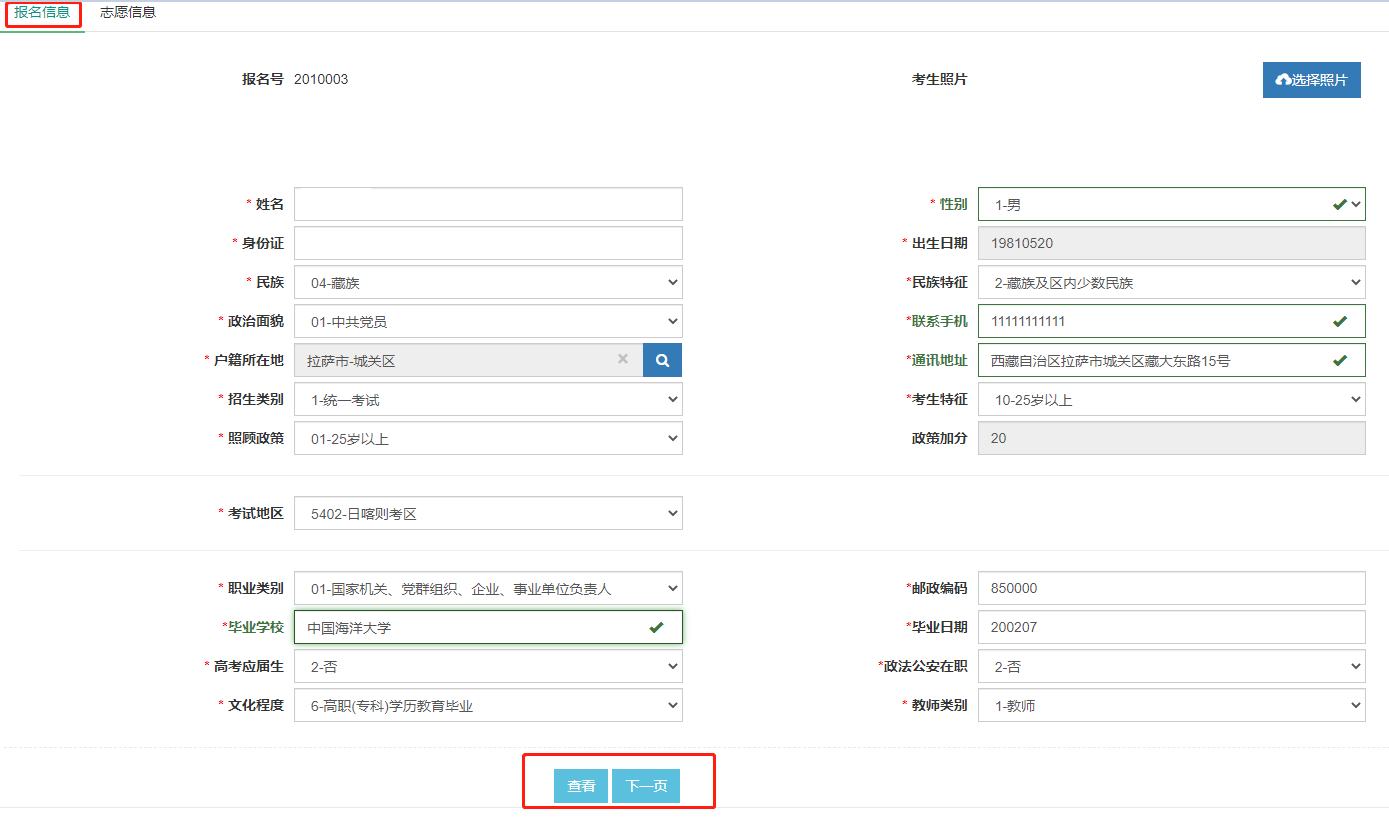Open the 性别 dropdown

click(x=1170, y=204)
